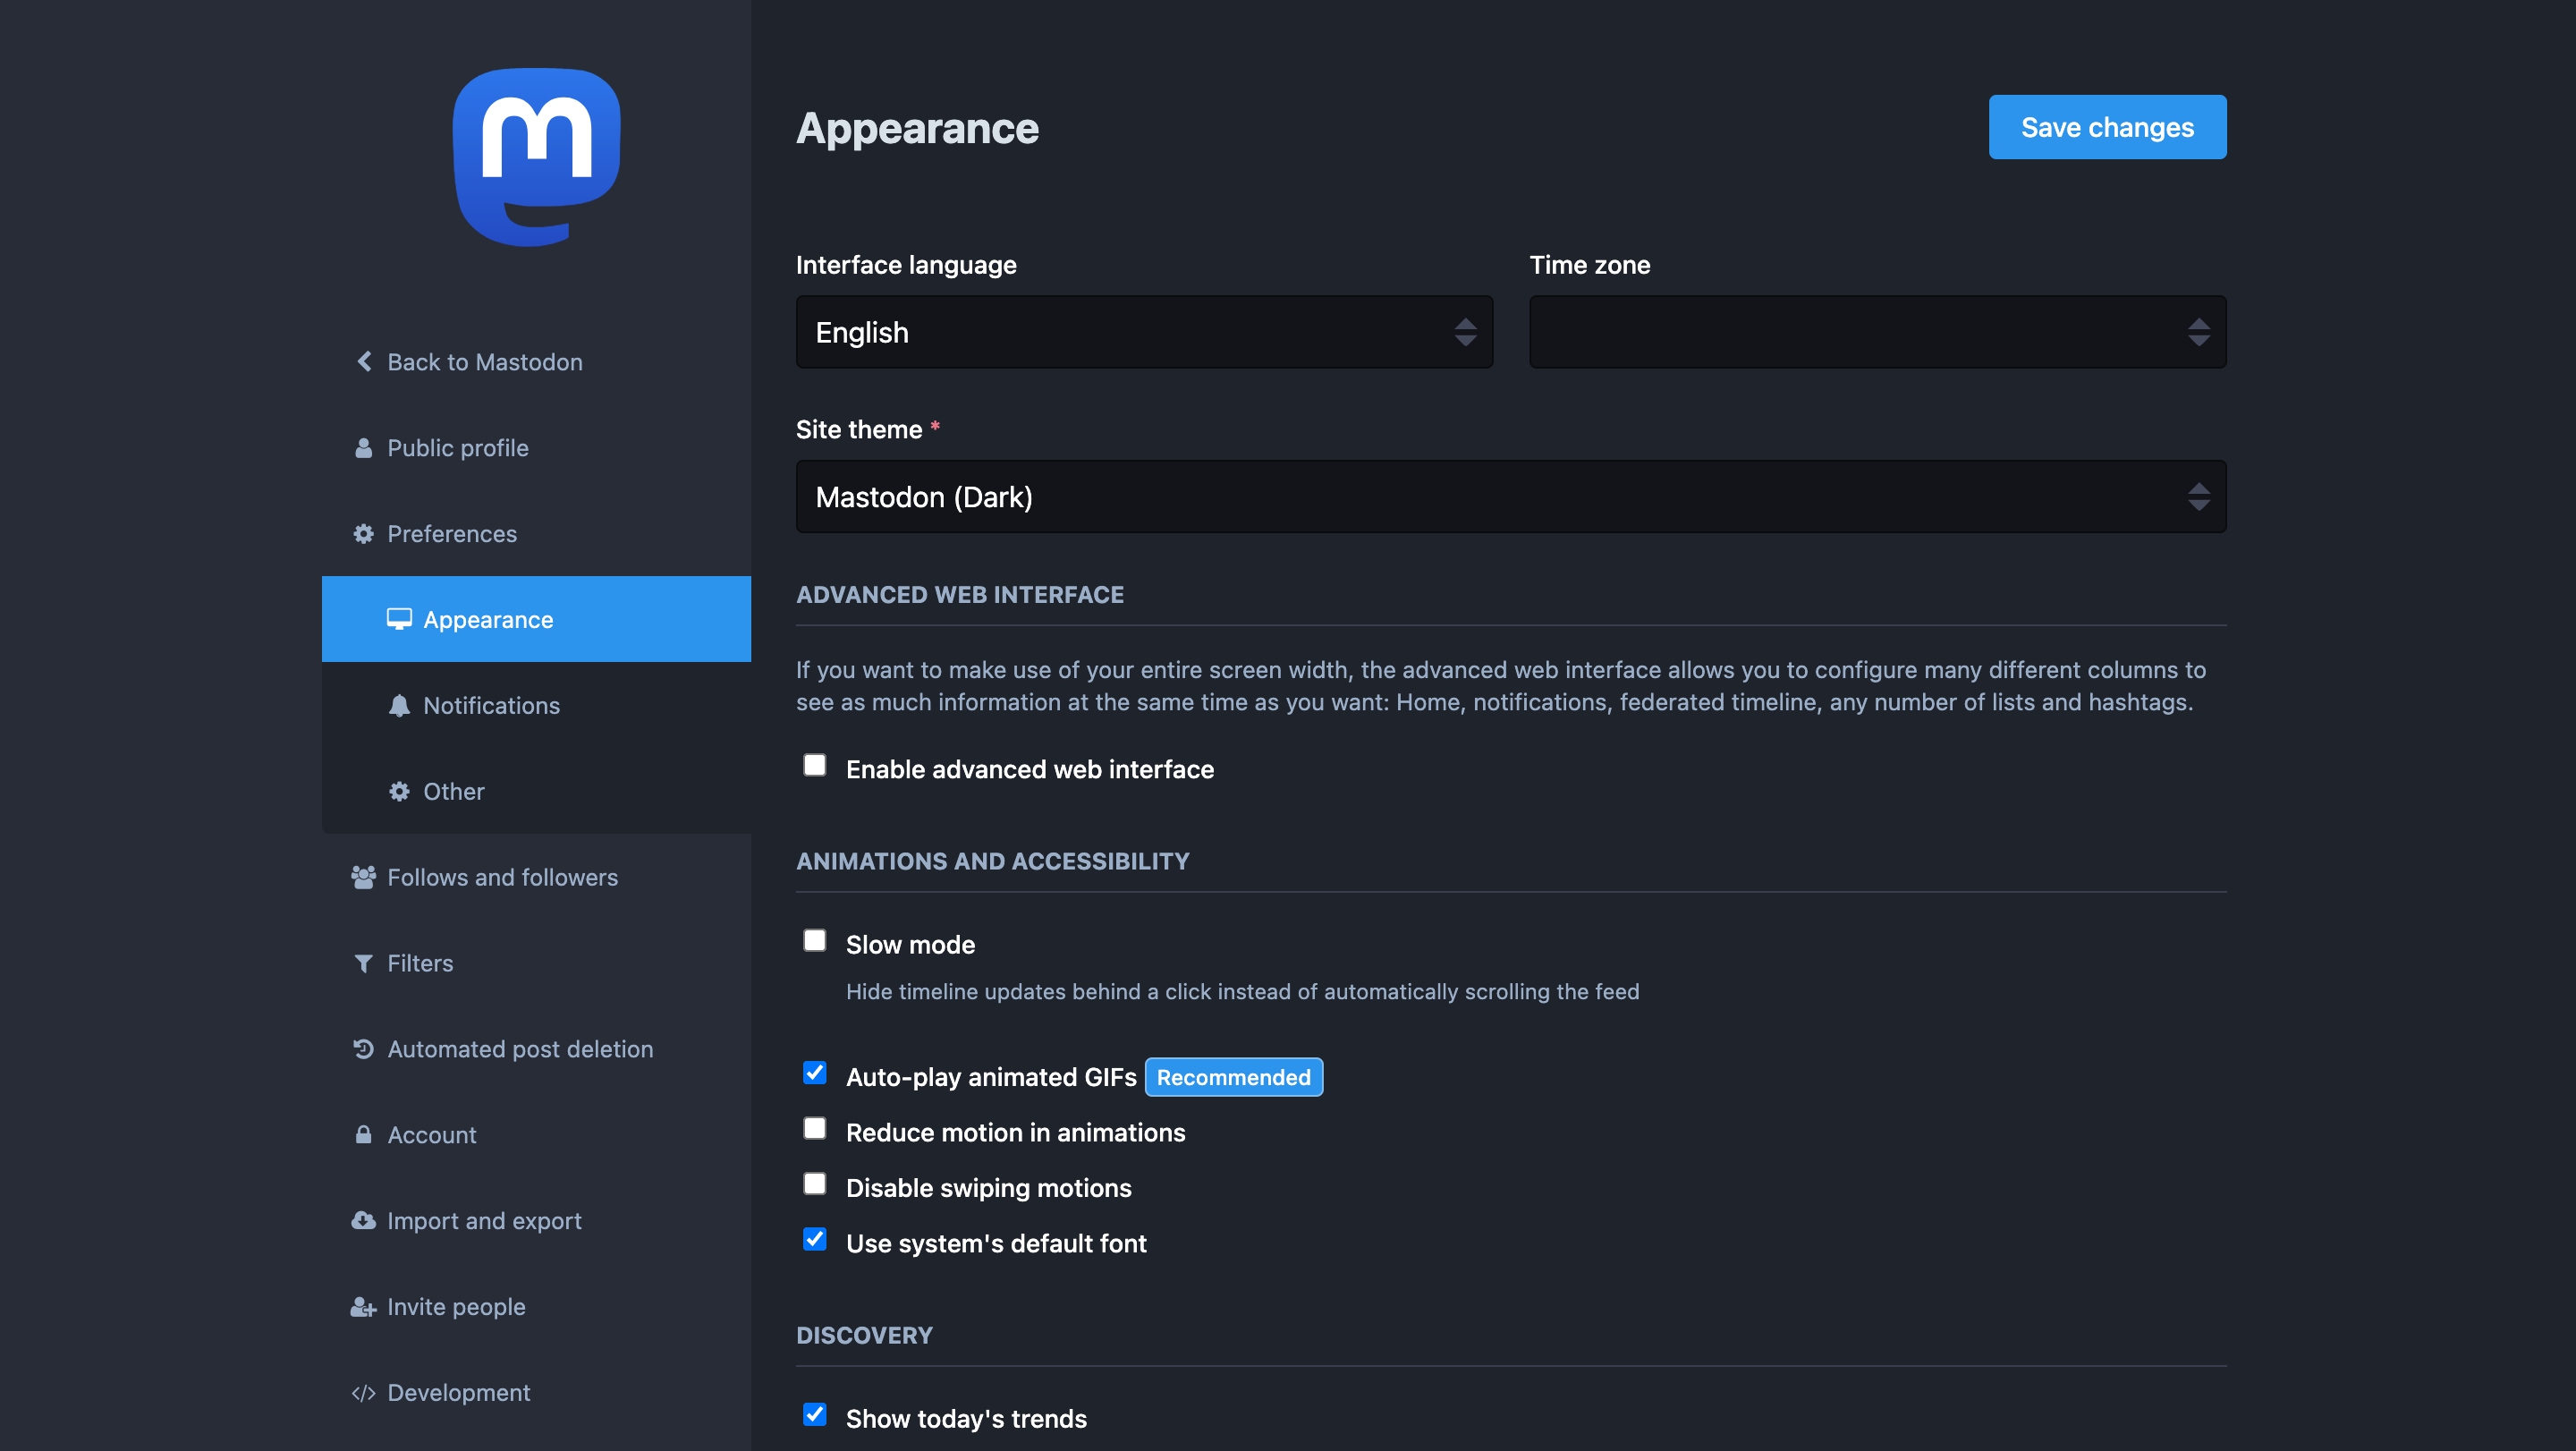Image resolution: width=2576 pixels, height=1451 pixels.
Task: Click the Automated post deletion history icon
Action: (363, 1049)
